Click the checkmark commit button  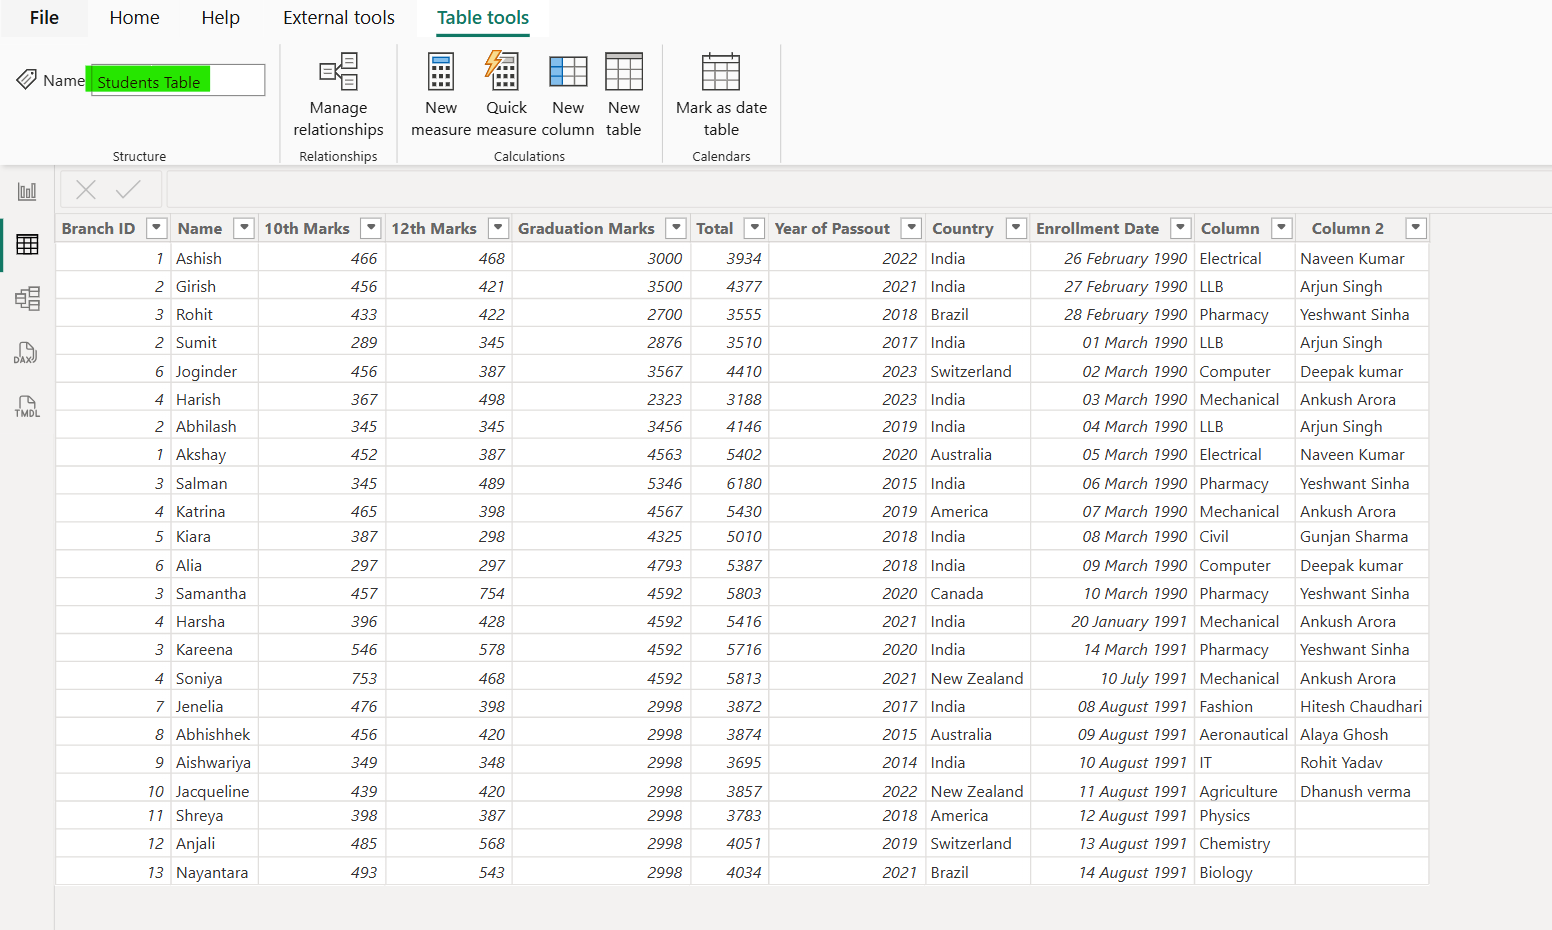point(127,189)
